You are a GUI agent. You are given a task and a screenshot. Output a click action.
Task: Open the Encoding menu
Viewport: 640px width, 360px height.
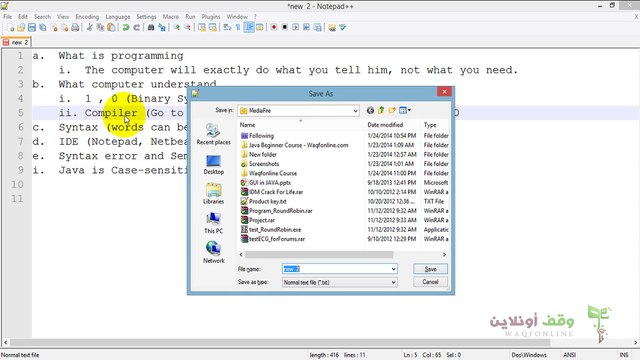[x=87, y=17]
